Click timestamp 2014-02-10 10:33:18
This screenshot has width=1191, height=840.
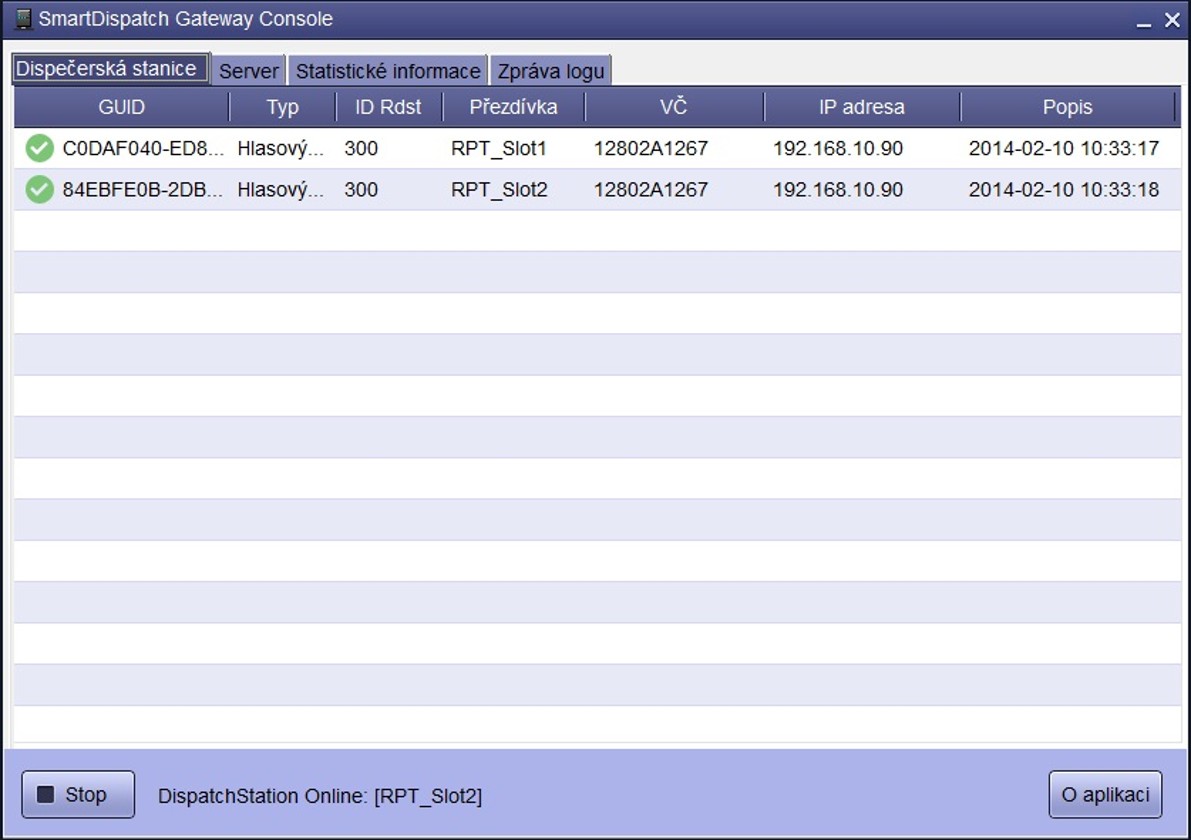coord(1063,189)
